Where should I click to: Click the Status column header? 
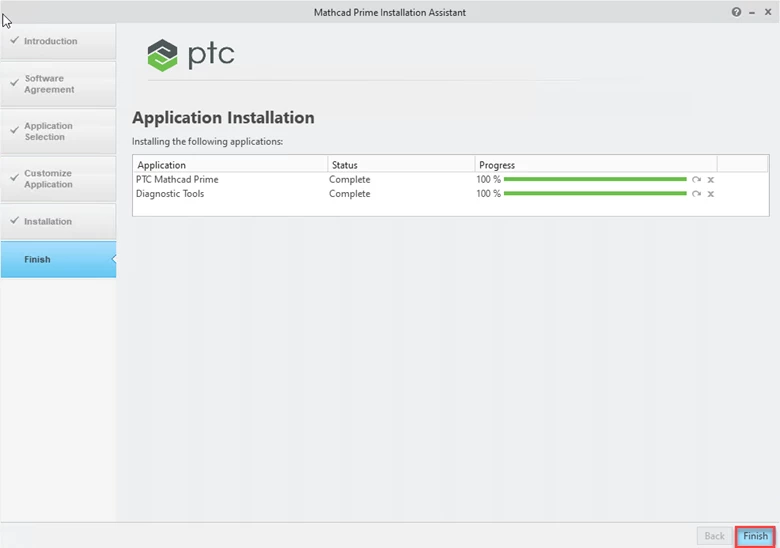(401, 165)
